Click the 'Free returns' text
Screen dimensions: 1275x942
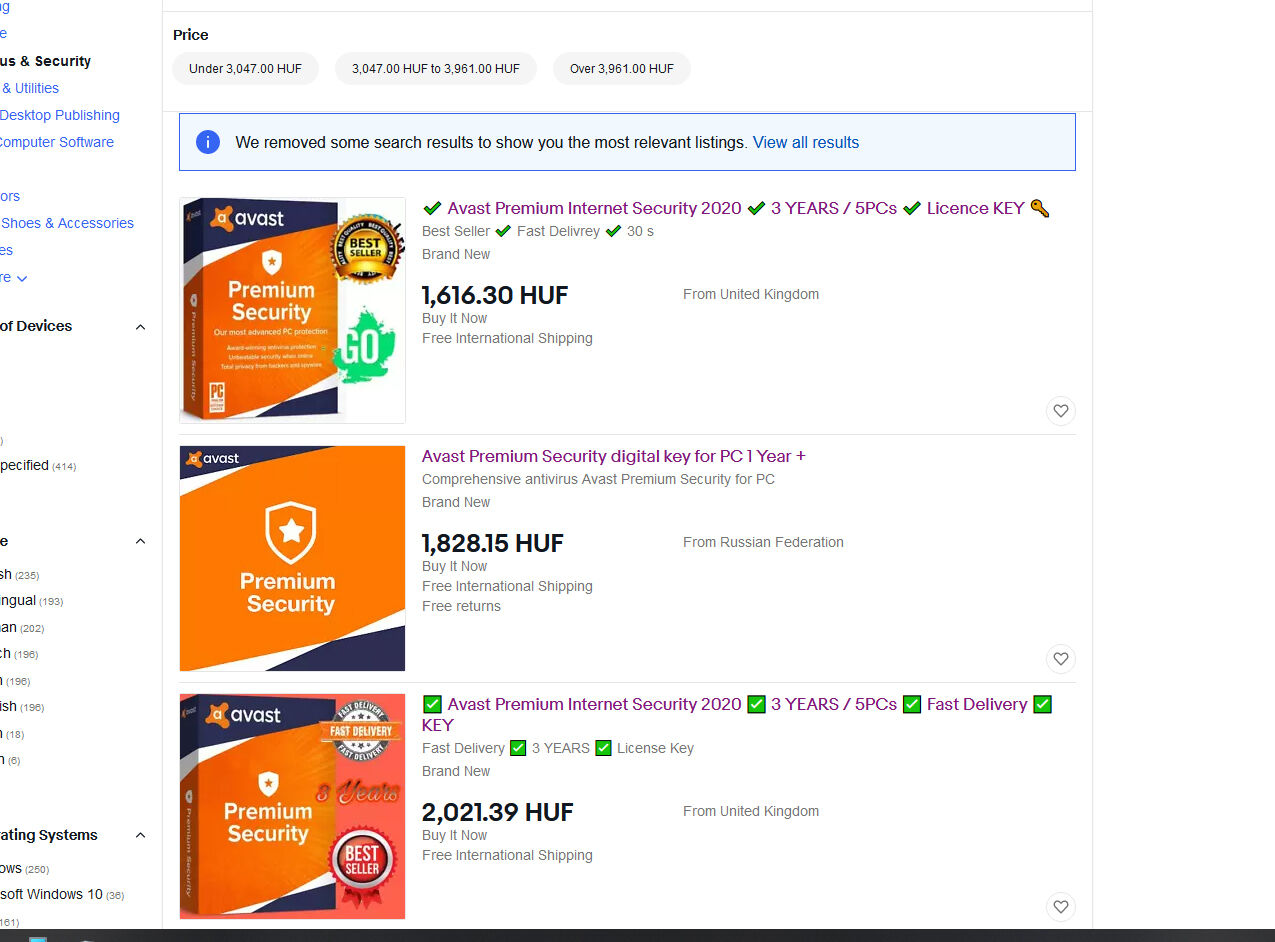(x=461, y=606)
